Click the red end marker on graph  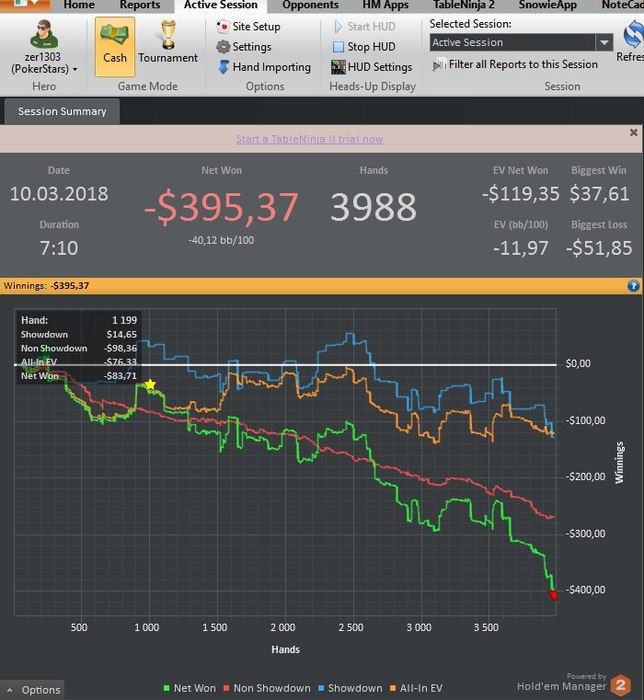click(x=553, y=596)
